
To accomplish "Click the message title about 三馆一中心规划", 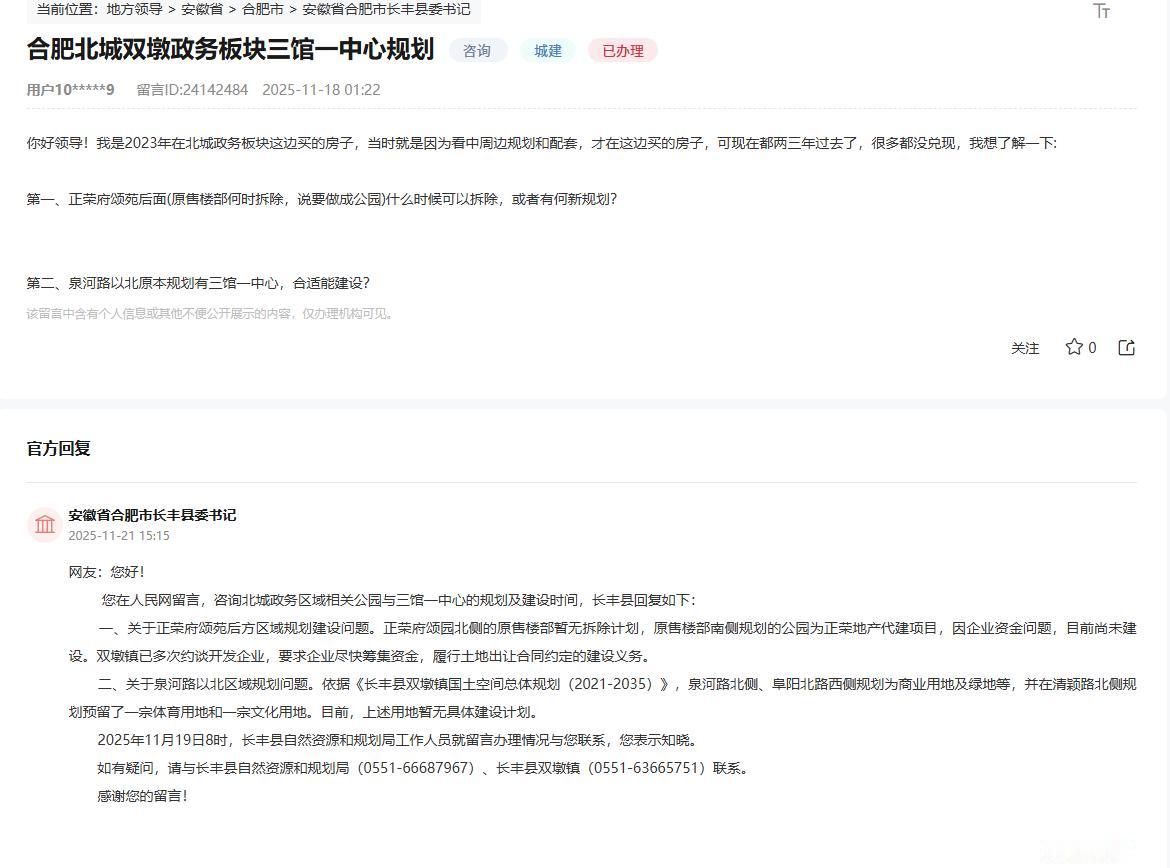I will pos(230,49).
